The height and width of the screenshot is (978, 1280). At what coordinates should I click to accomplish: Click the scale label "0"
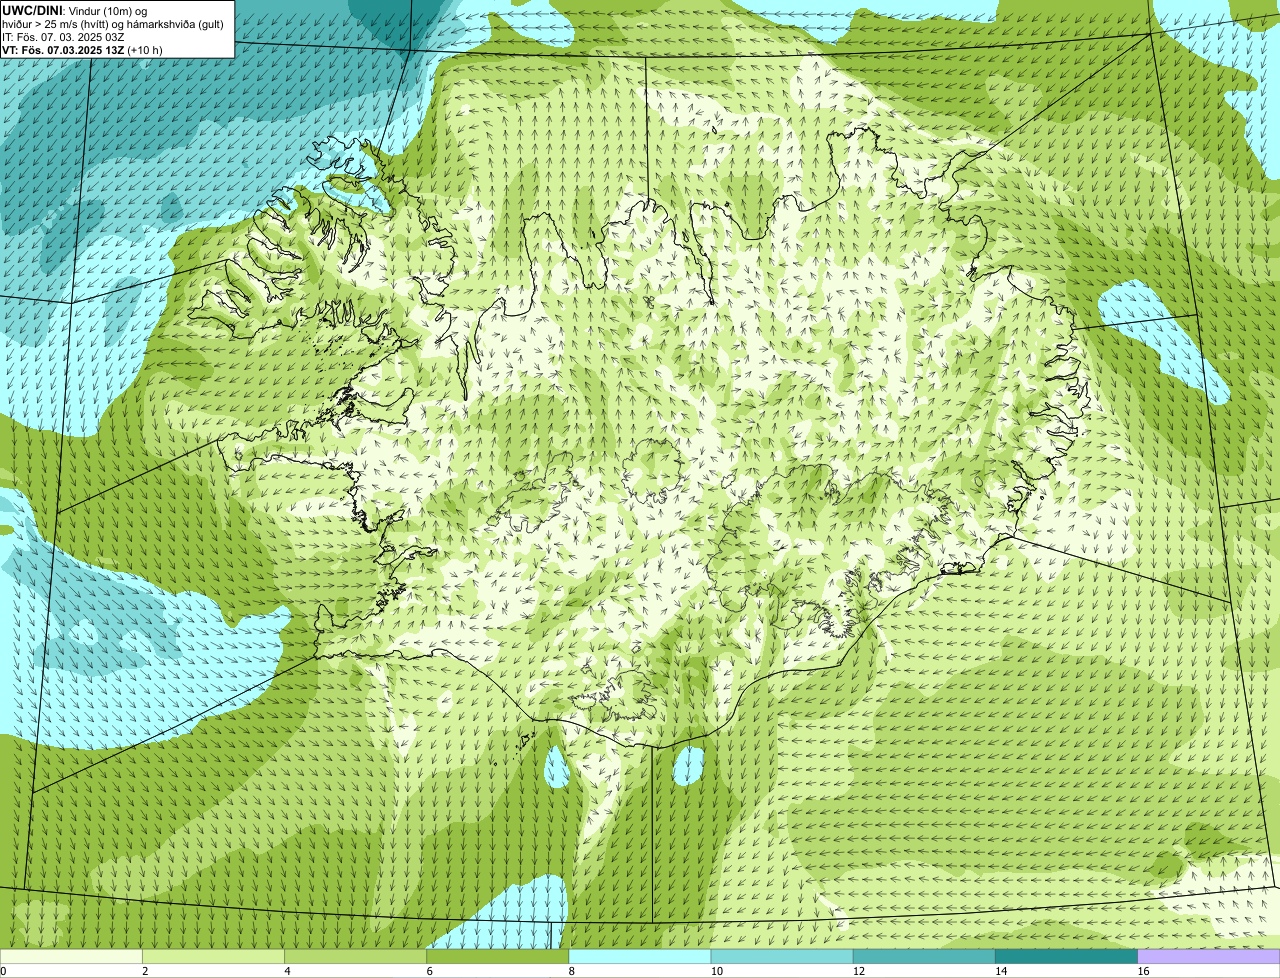tap(4, 971)
